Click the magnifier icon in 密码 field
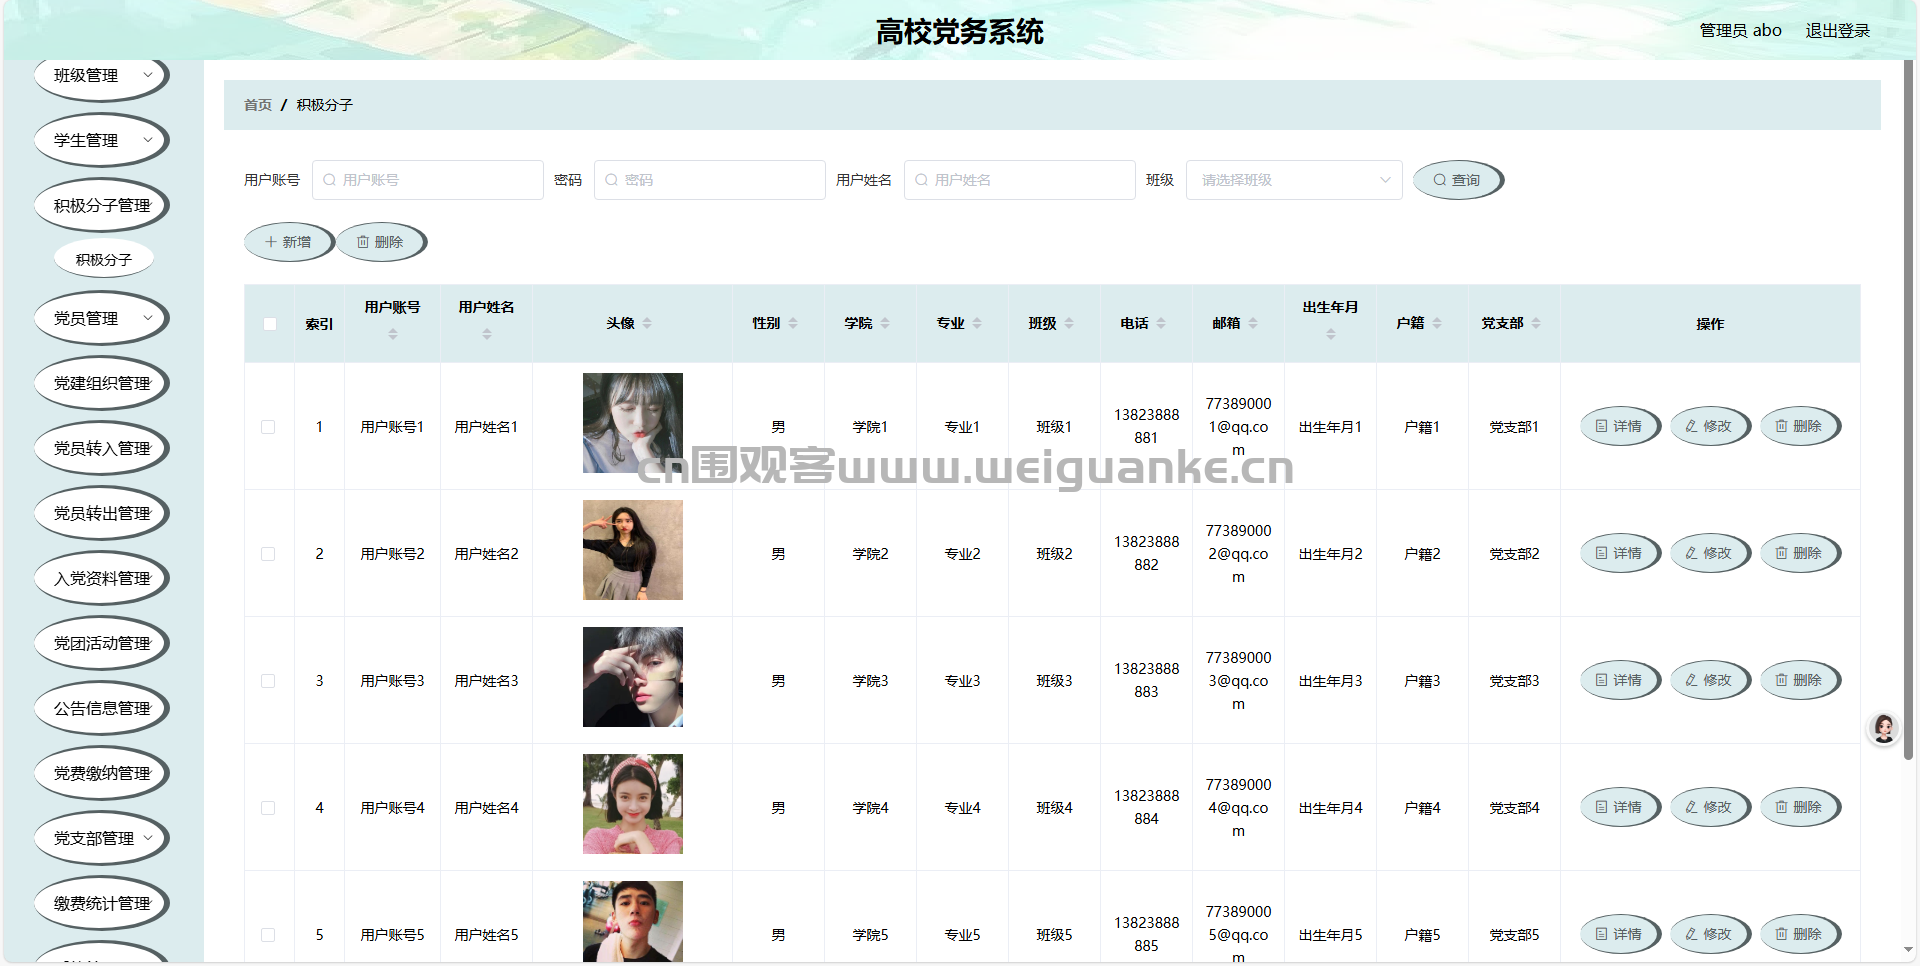1920x966 pixels. 611,180
